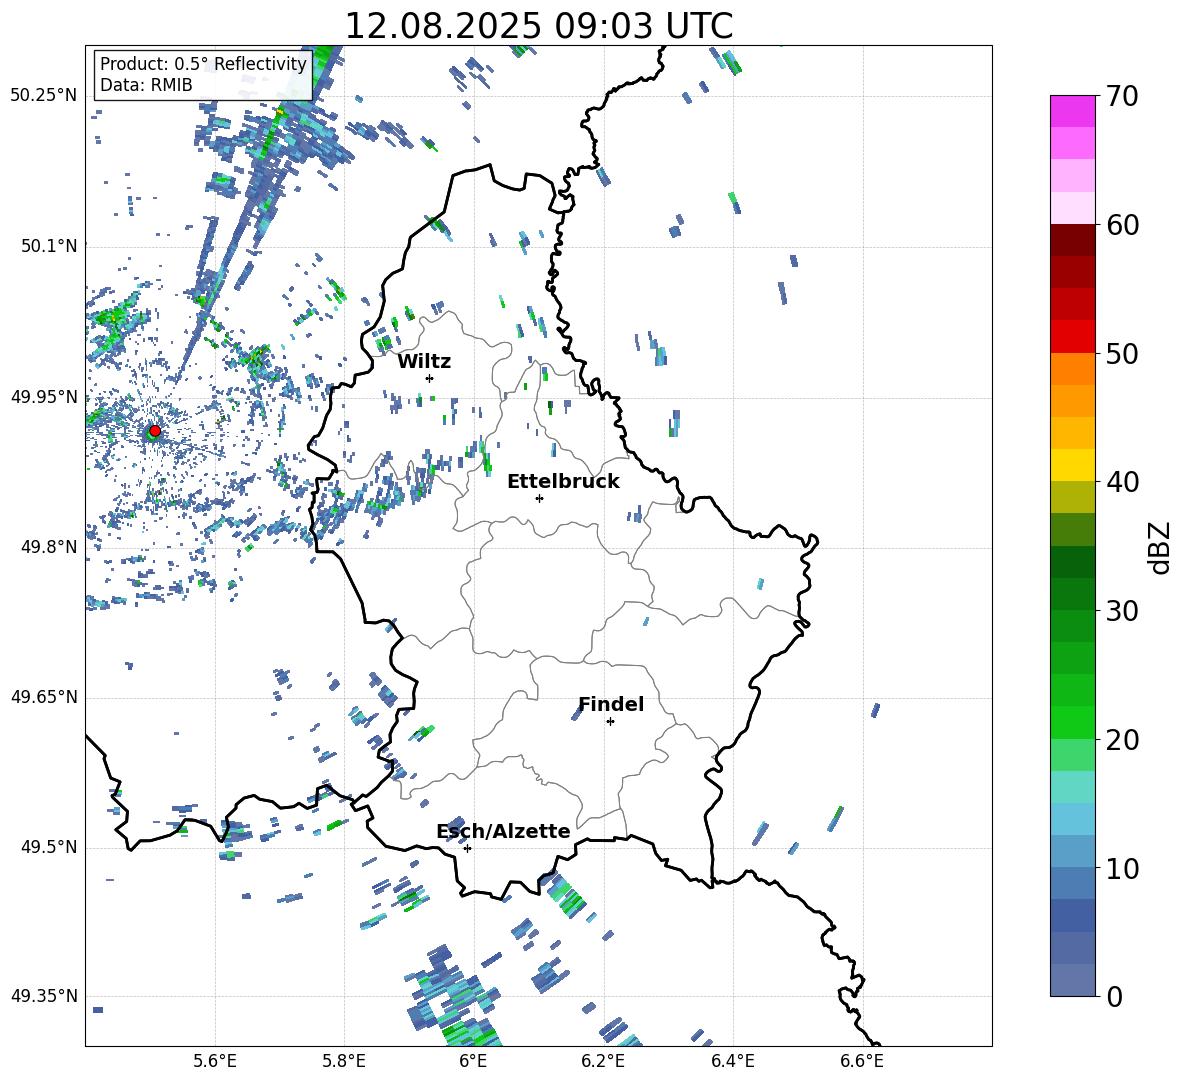1184x1081 pixels.
Task: Click the red radar location marker
Action: click(155, 430)
